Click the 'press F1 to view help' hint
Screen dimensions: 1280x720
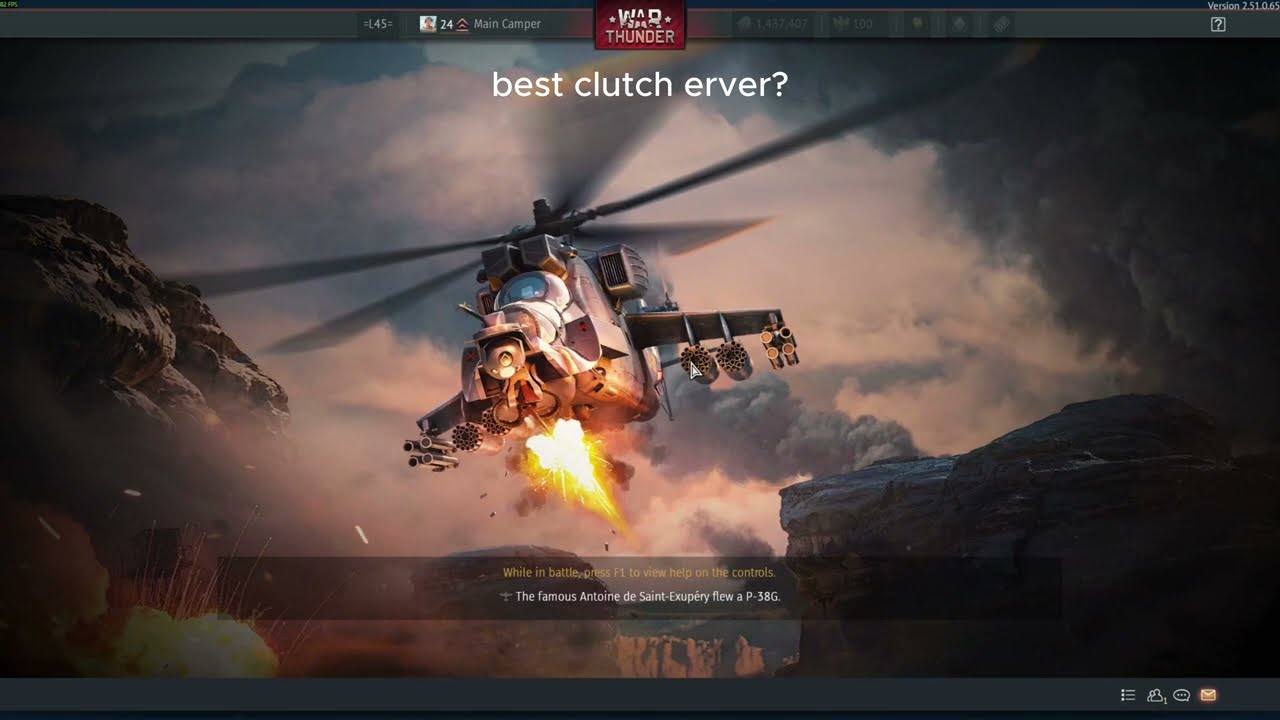coord(639,572)
